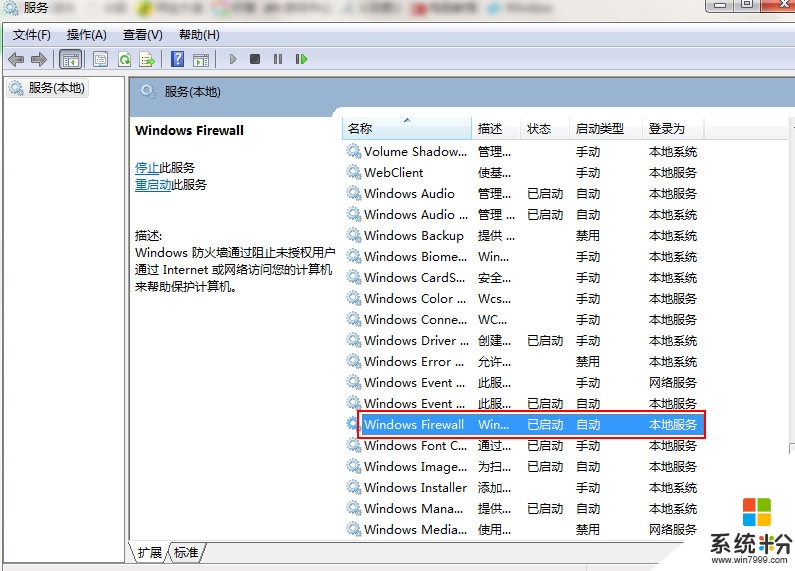The height and width of the screenshot is (571, 795).
Task: Open the 帮助(H) menu
Action: pyautogui.click(x=199, y=35)
